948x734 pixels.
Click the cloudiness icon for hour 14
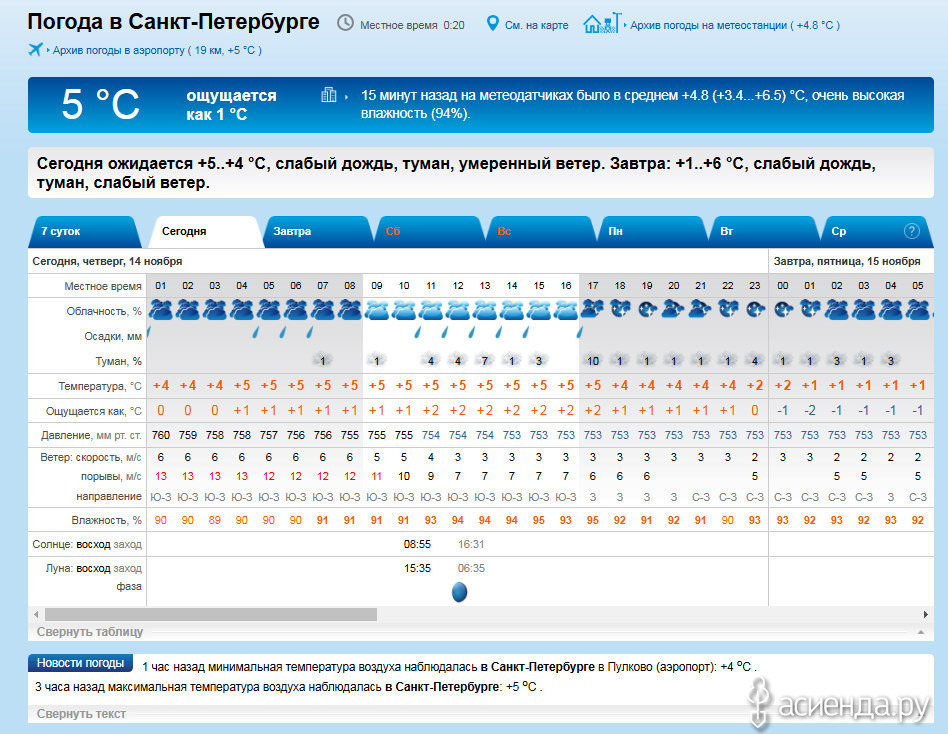[x=511, y=310]
